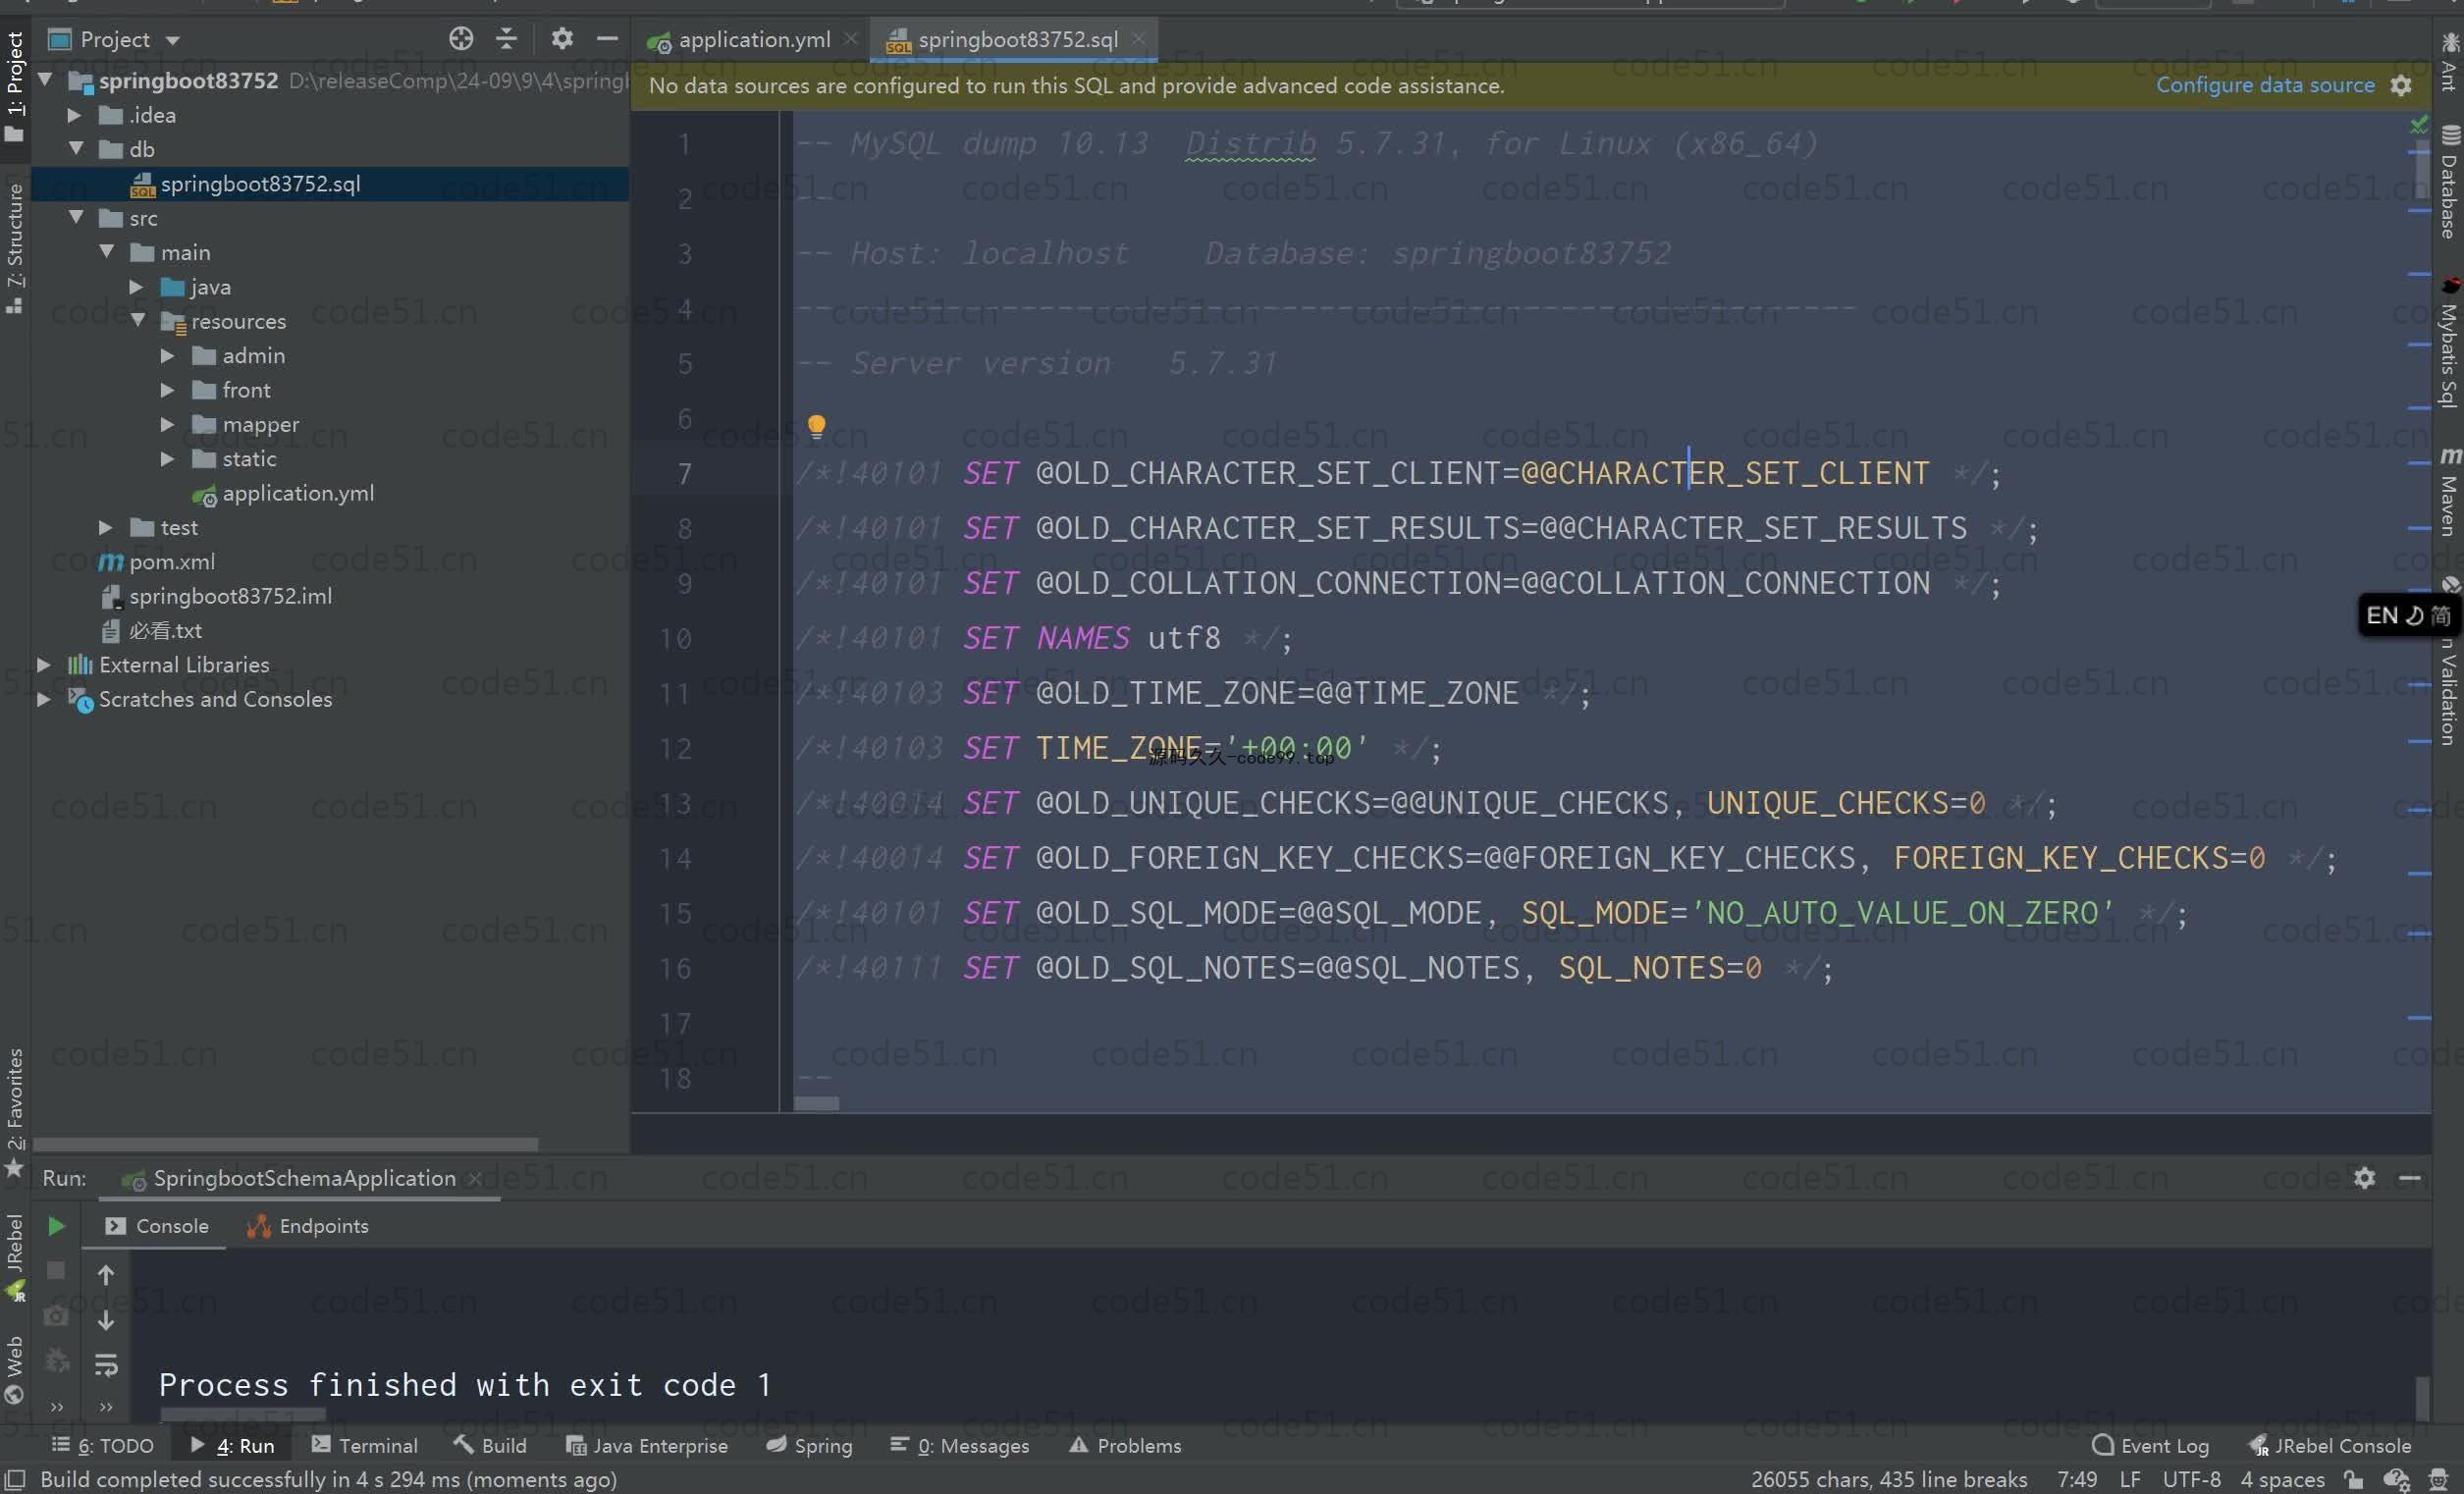Open the Ant side panel
2464x1494 pixels.
[x=2449, y=62]
